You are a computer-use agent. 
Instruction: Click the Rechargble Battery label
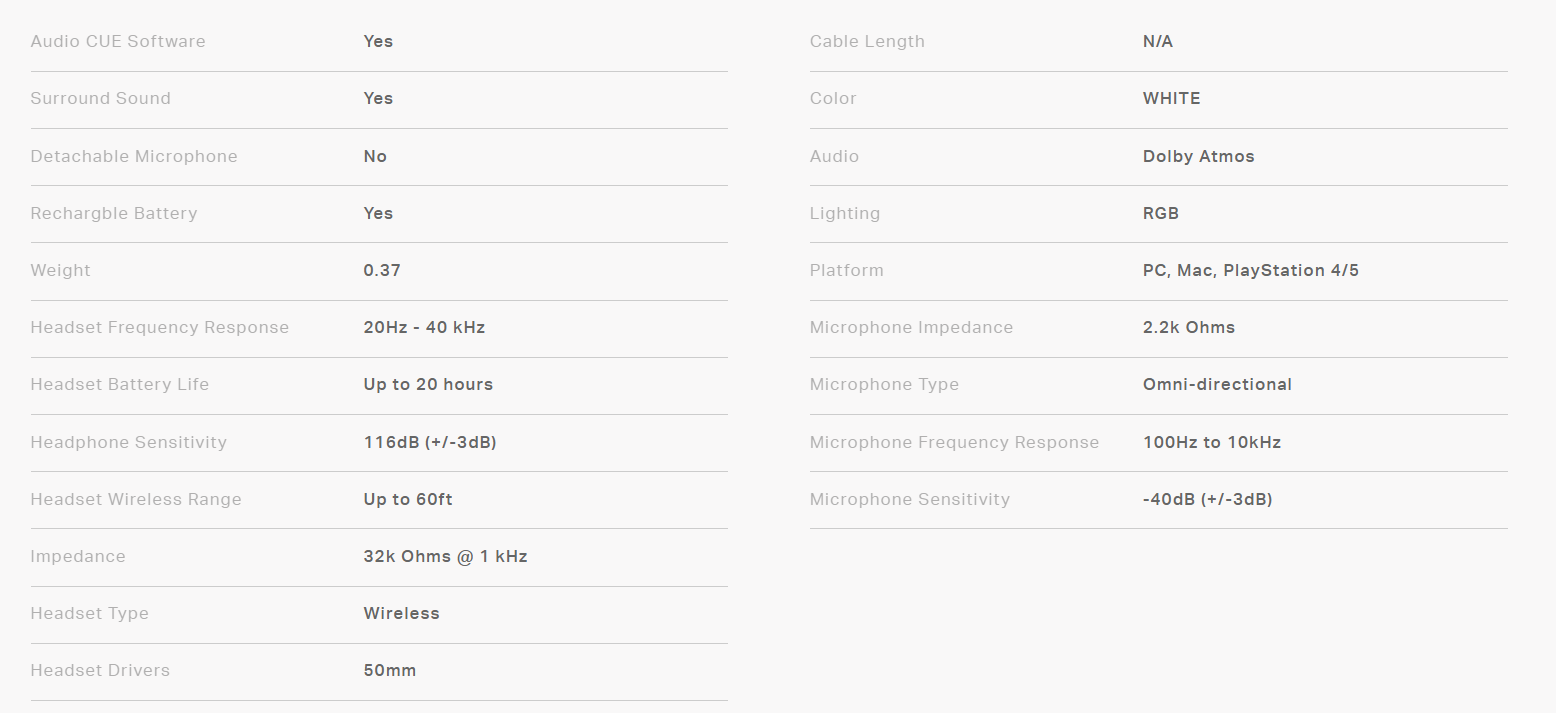tap(114, 213)
